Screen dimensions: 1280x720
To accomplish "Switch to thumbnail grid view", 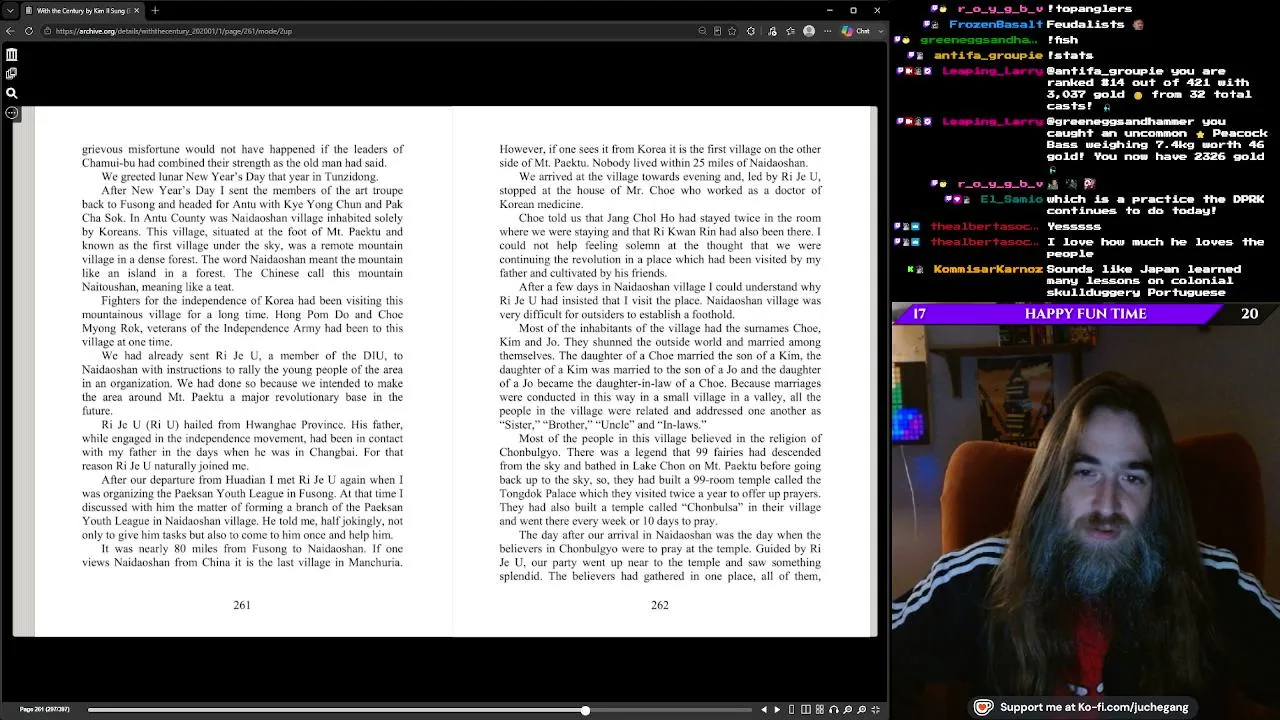I will [820, 710].
